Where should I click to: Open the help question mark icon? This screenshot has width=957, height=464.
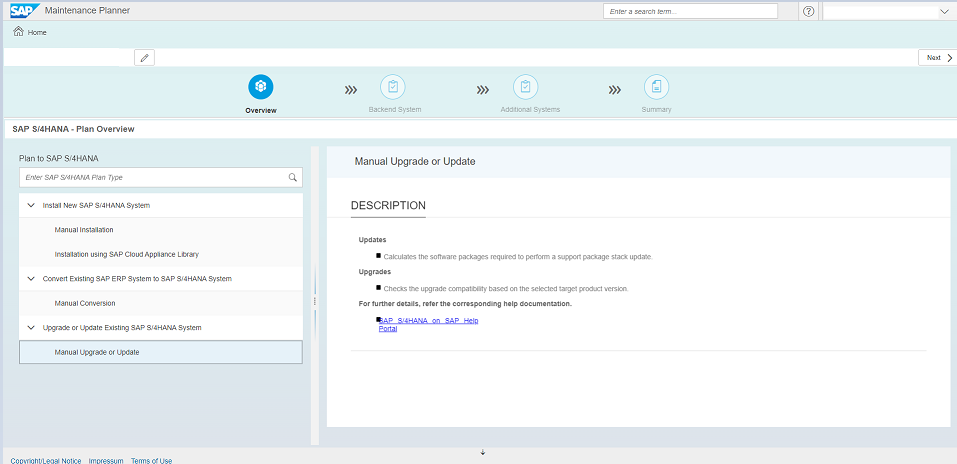point(809,11)
